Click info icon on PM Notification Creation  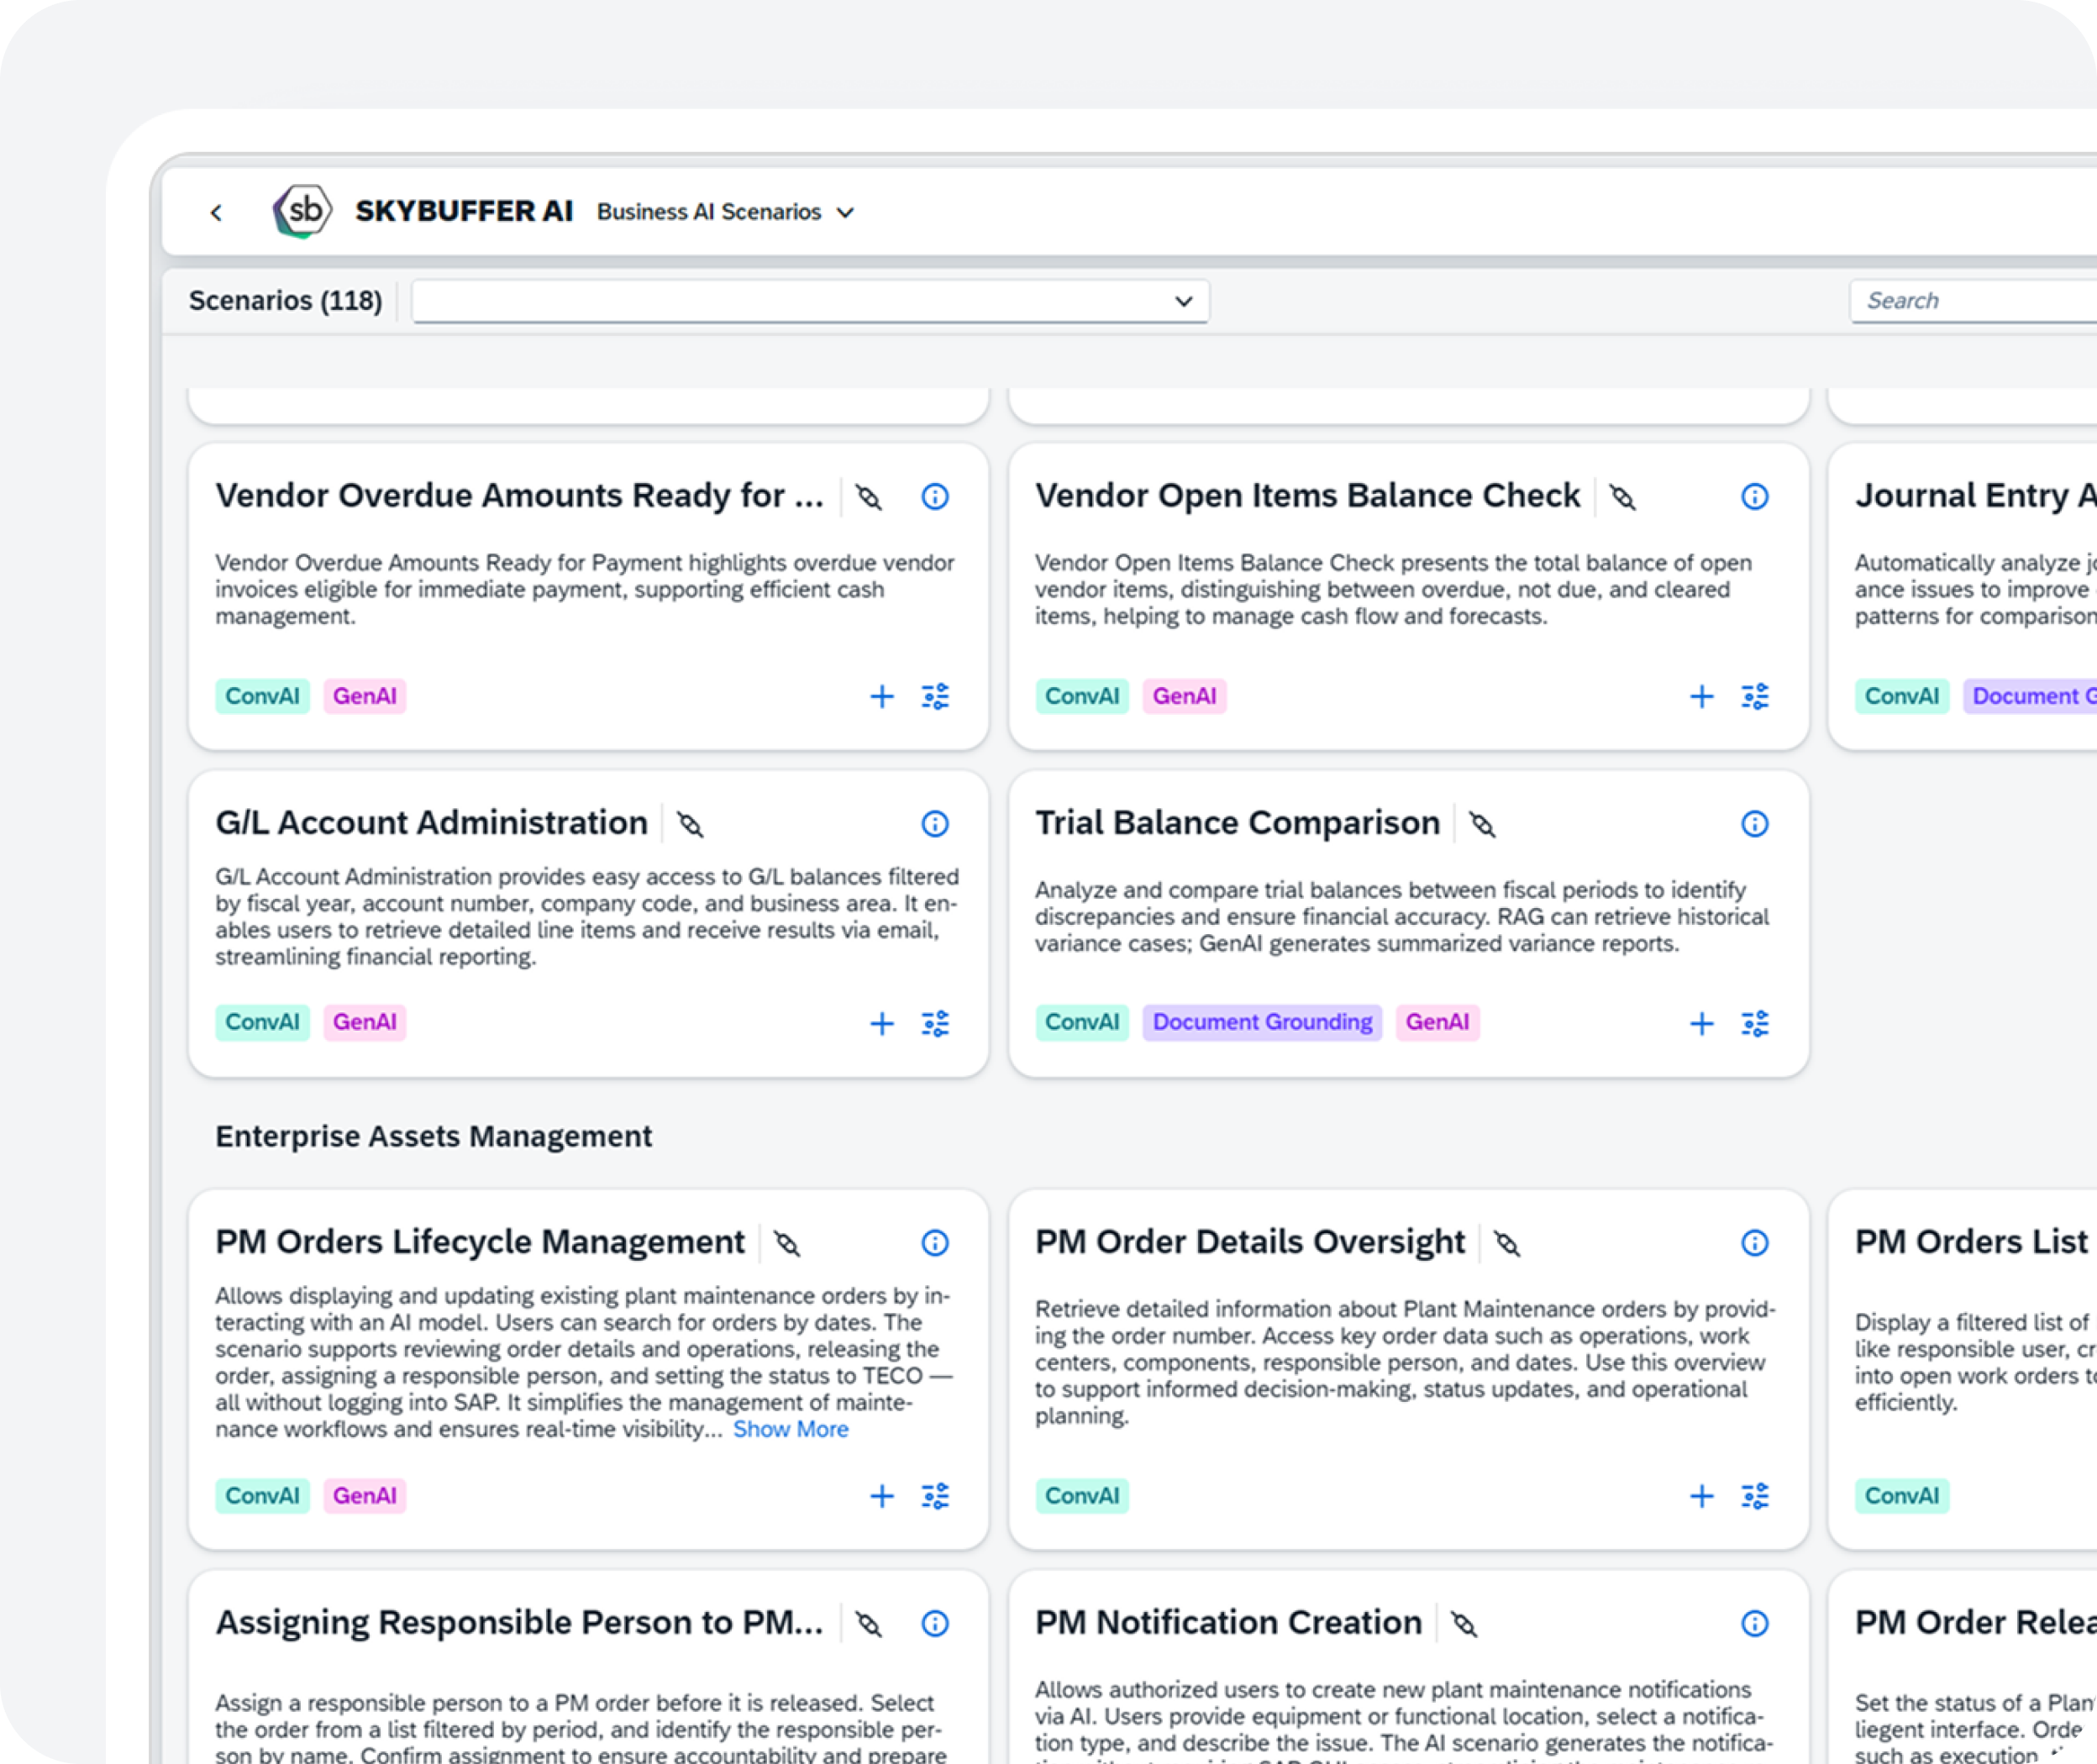pyautogui.click(x=1754, y=1623)
